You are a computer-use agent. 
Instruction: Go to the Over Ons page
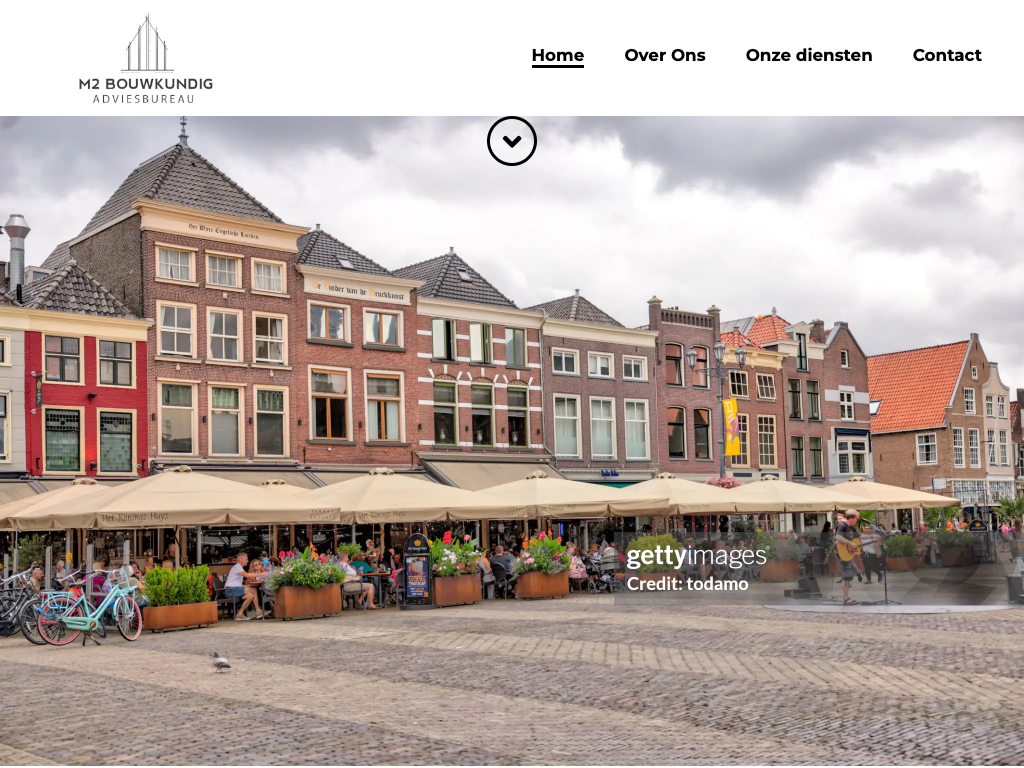tap(665, 55)
